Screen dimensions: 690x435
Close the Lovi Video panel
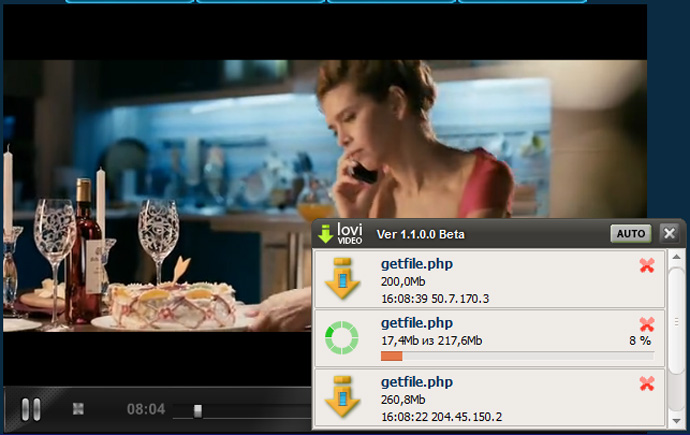pos(669,233)
